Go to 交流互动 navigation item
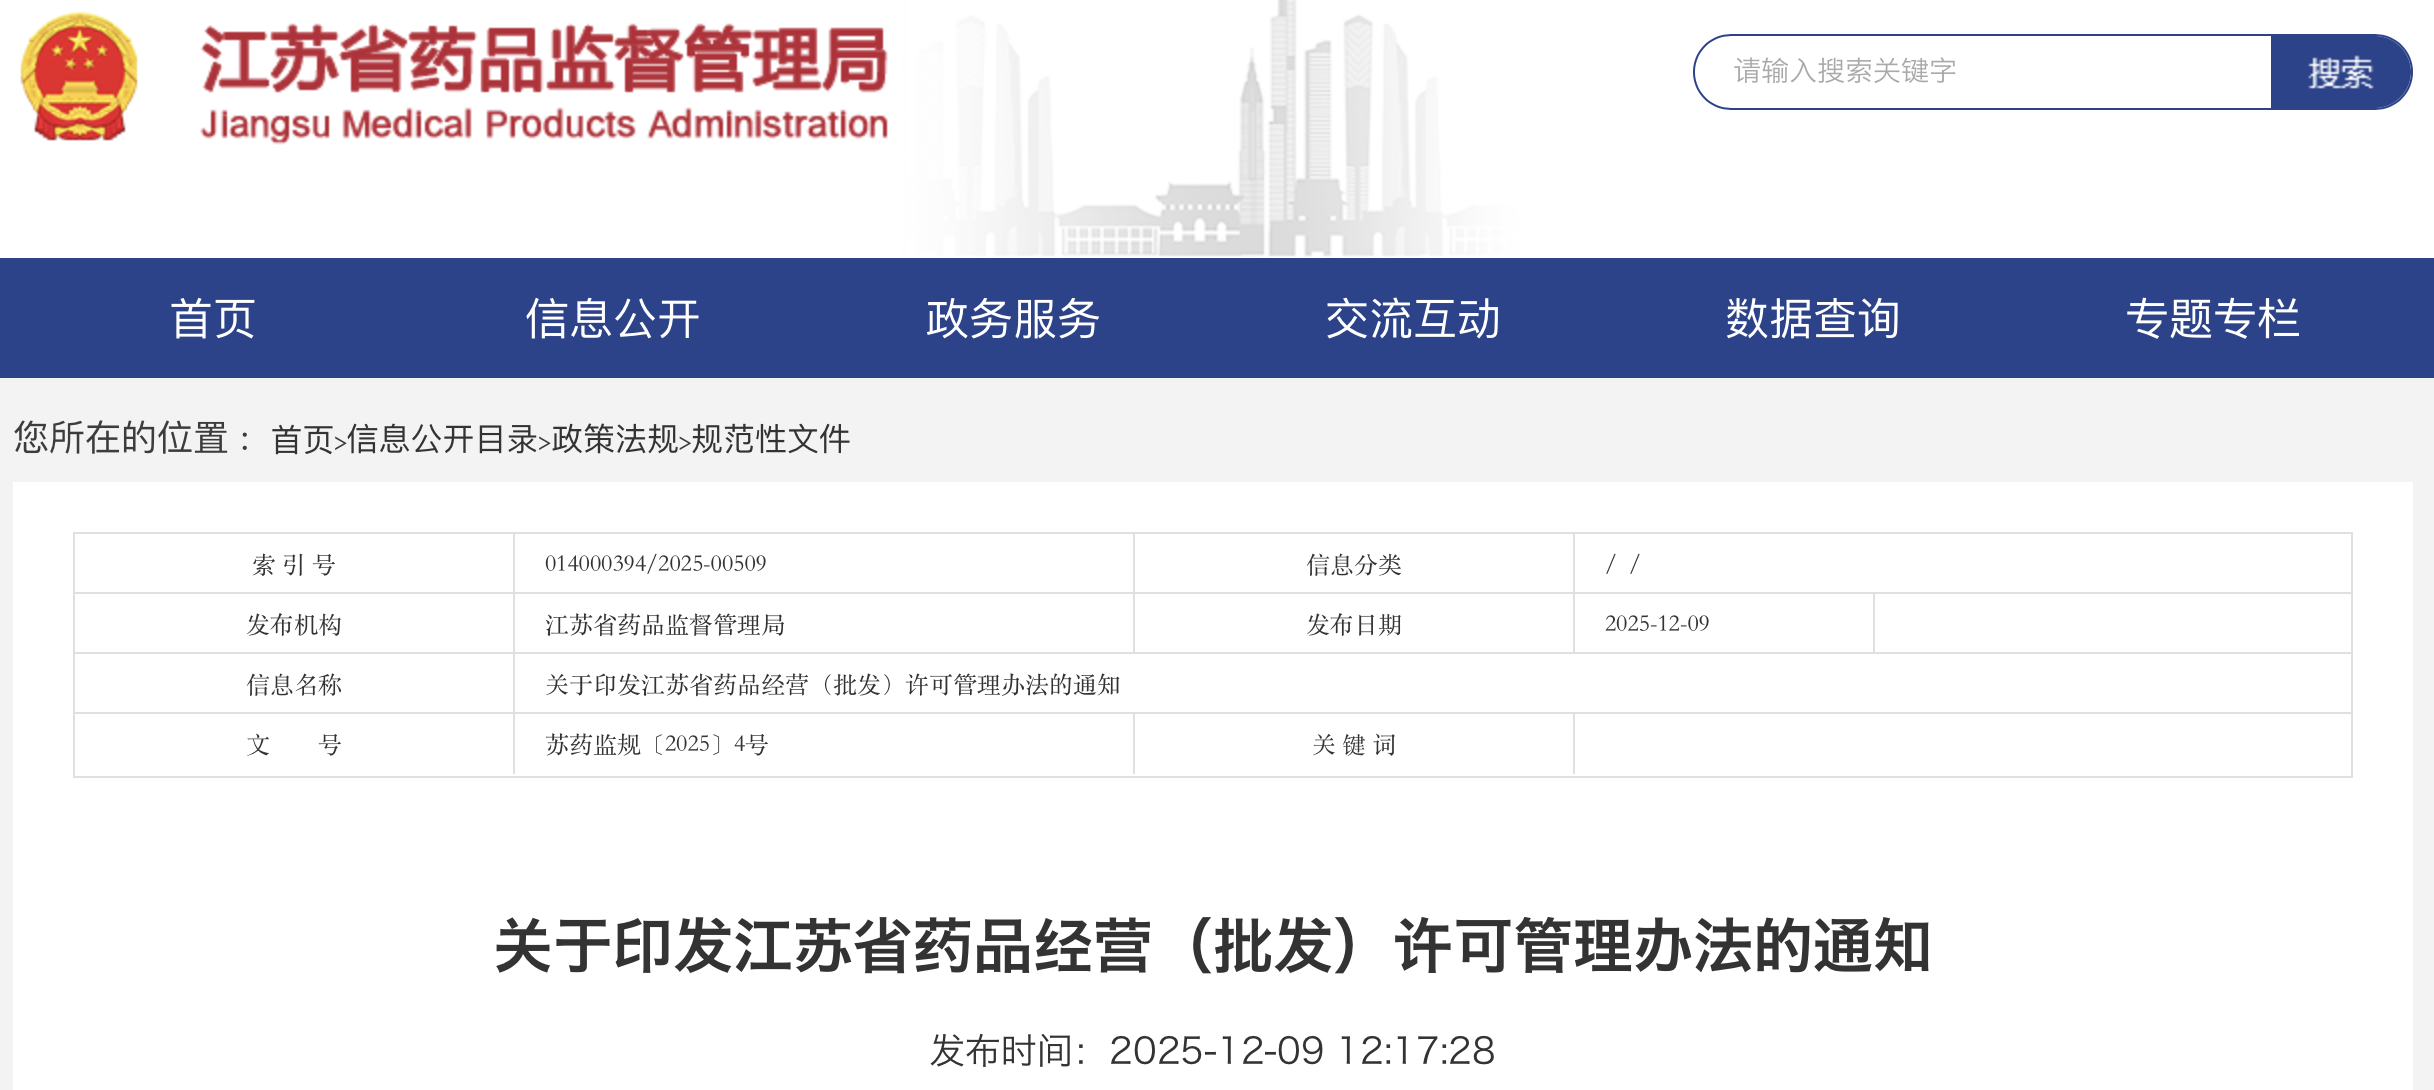 1412,319
